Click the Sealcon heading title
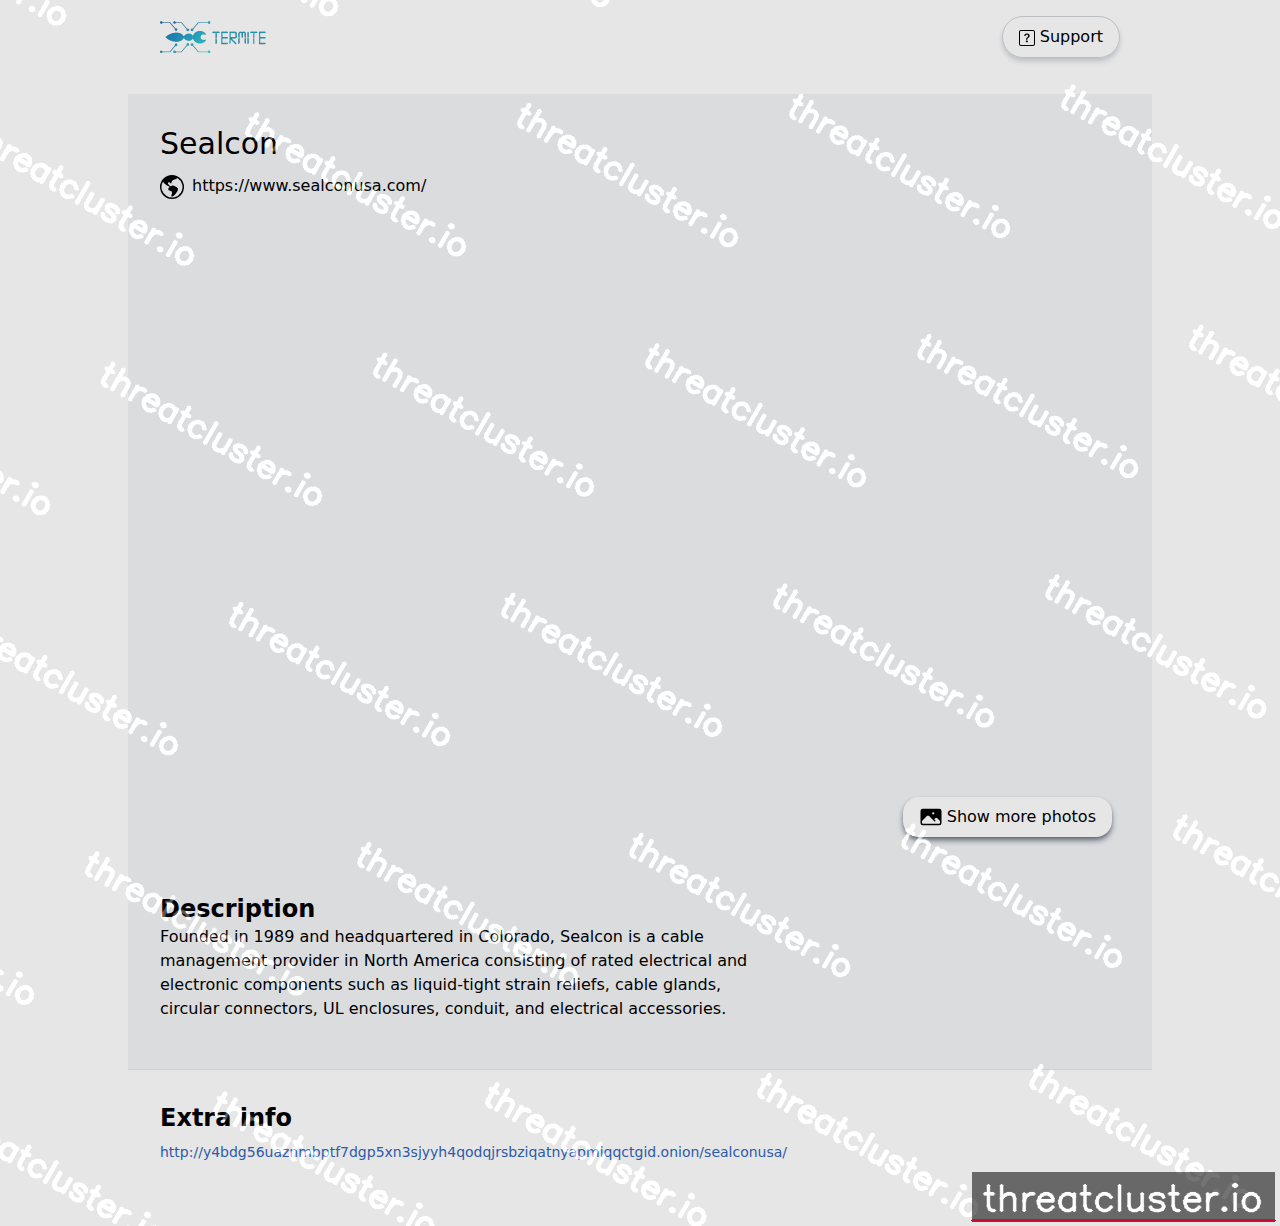1280x1226 pixels. [219, 144]
